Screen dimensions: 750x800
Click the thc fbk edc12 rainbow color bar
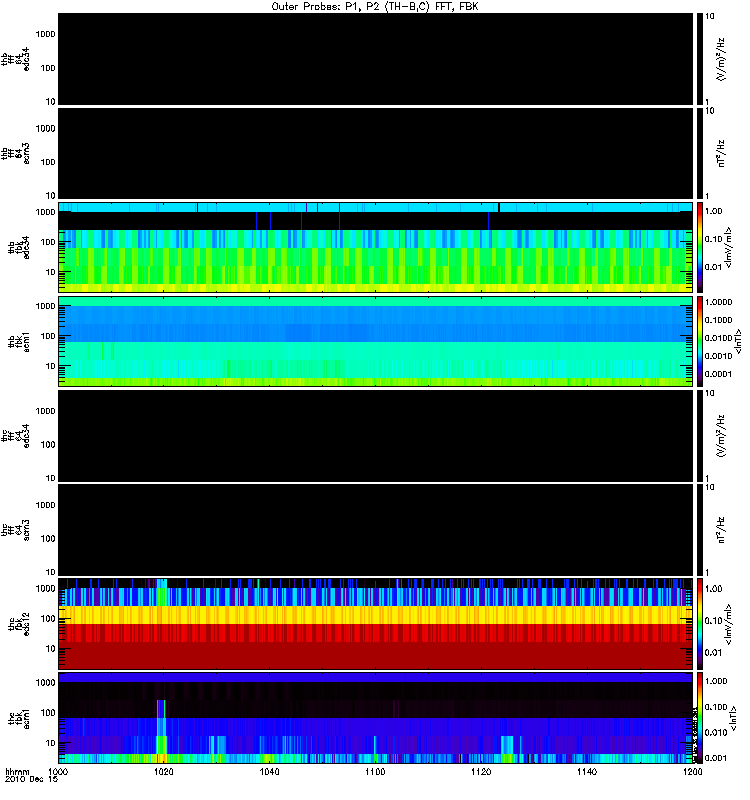[700, 623]
